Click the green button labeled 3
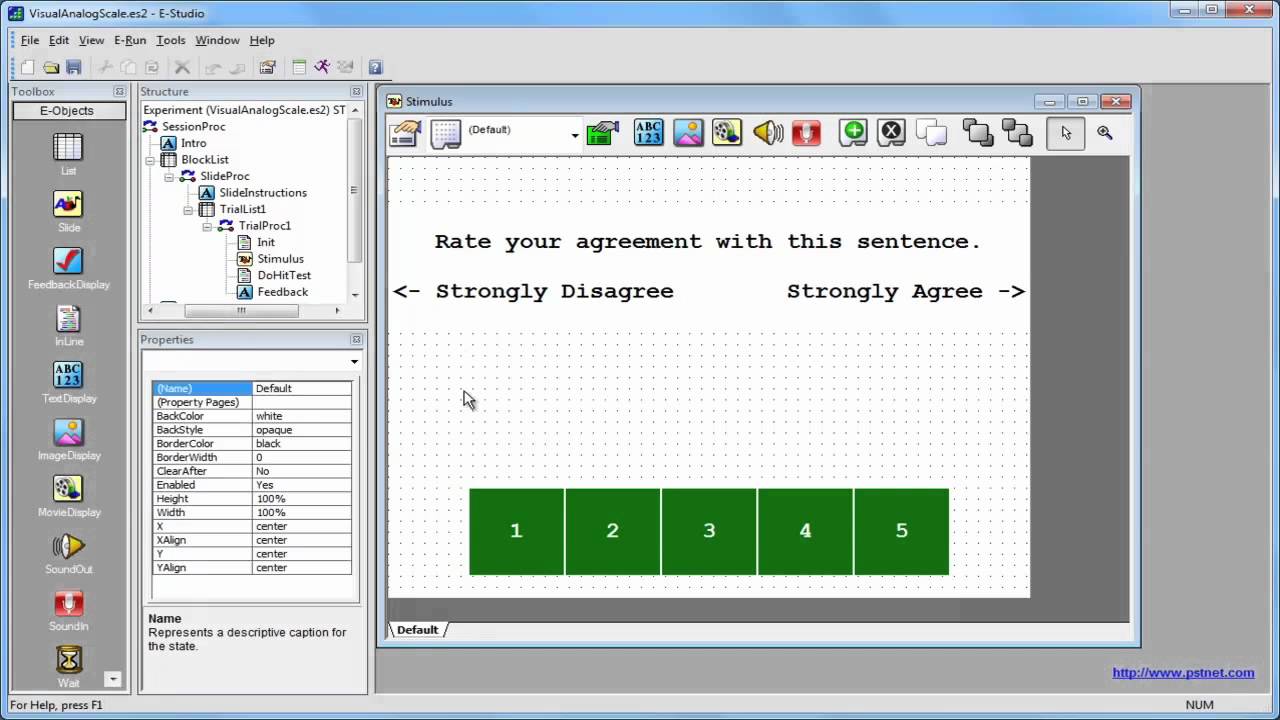 [709, 531]
